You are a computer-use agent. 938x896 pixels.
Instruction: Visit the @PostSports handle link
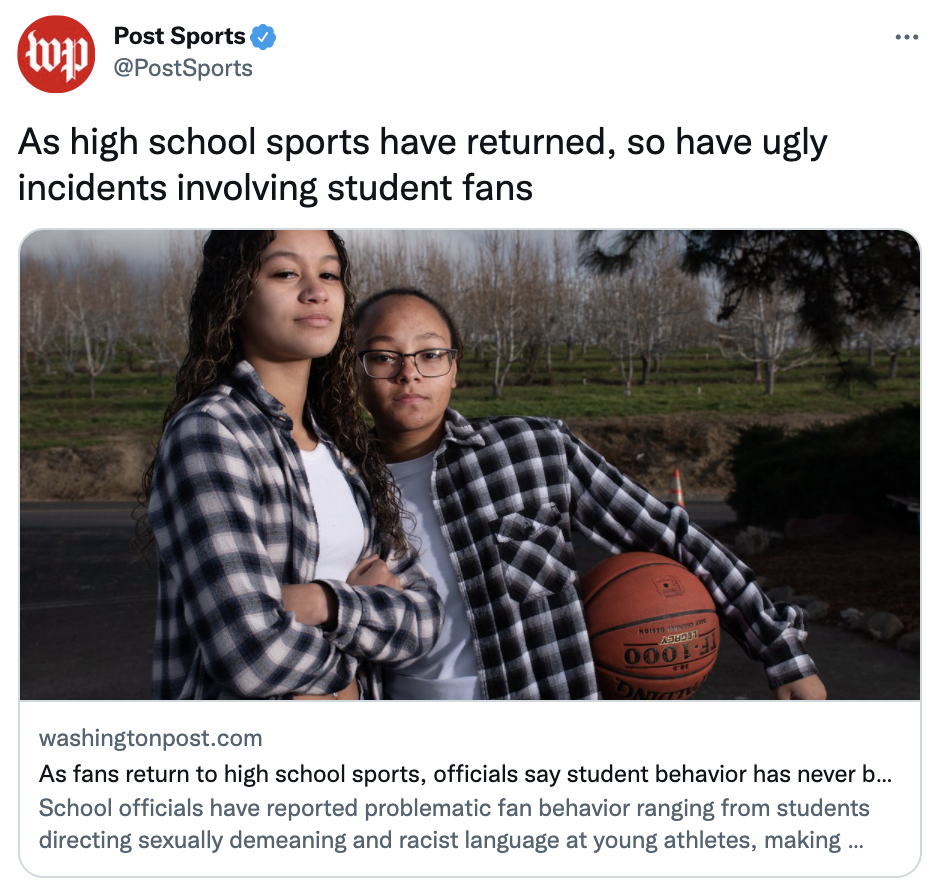(x=183, y=68)
